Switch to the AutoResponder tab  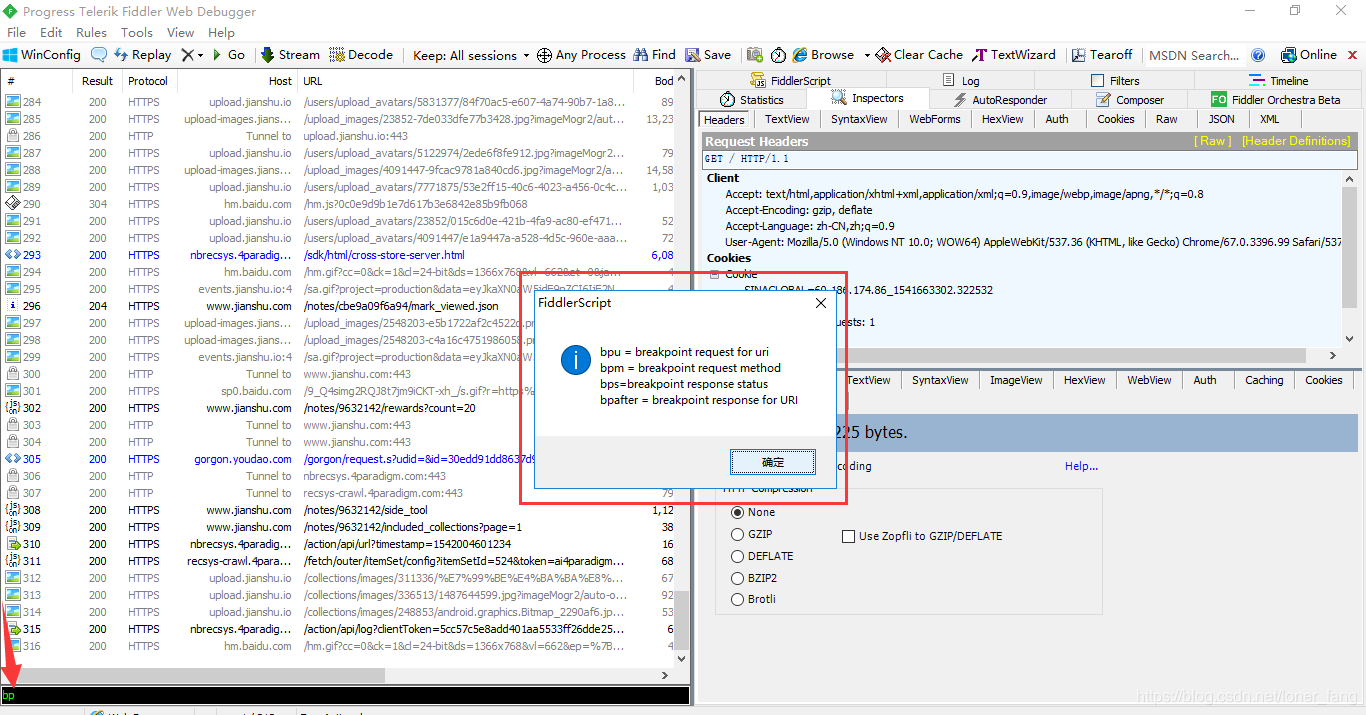tap(999, 99)
